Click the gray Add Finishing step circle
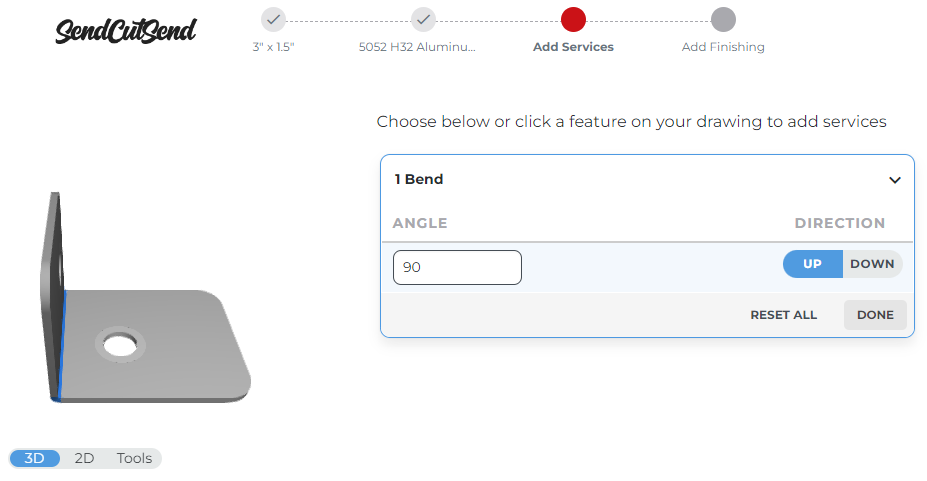The image size is (927, 481). (x=723, y=19)
